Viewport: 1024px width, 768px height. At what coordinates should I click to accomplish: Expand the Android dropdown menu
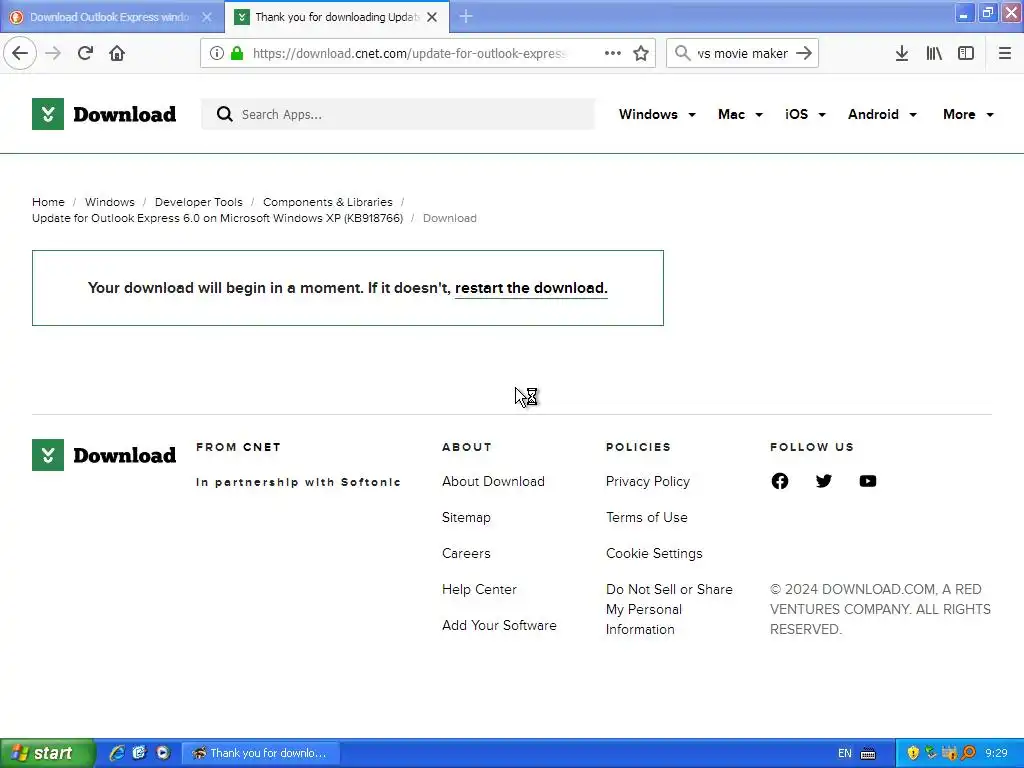[882, 114]
